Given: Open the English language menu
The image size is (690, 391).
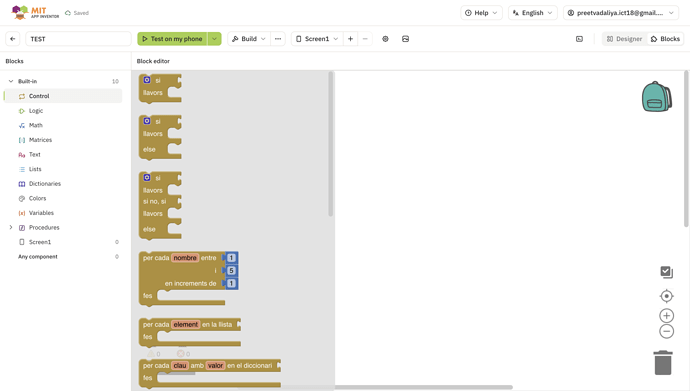Looking at the screenshot, I should (532, 13).
